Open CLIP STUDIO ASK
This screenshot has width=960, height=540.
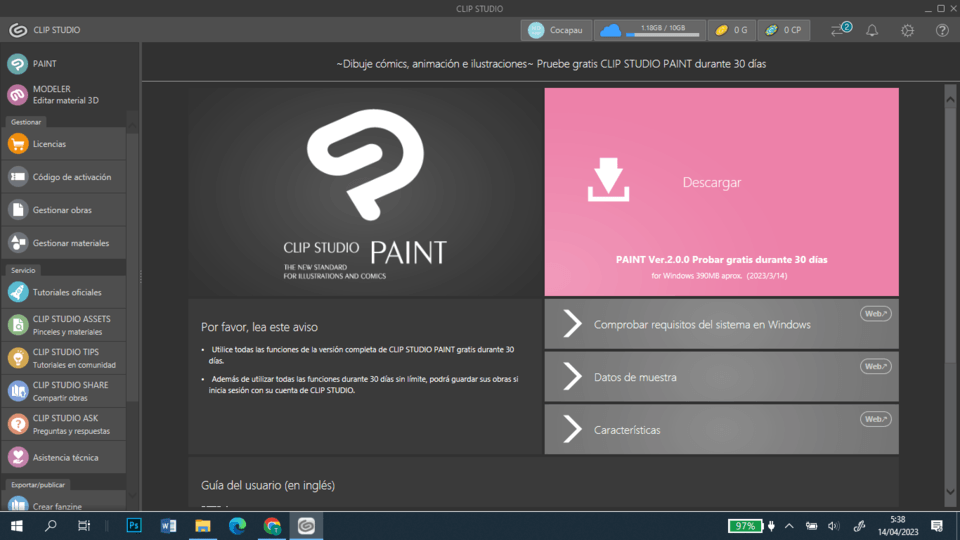pos(64,424)
